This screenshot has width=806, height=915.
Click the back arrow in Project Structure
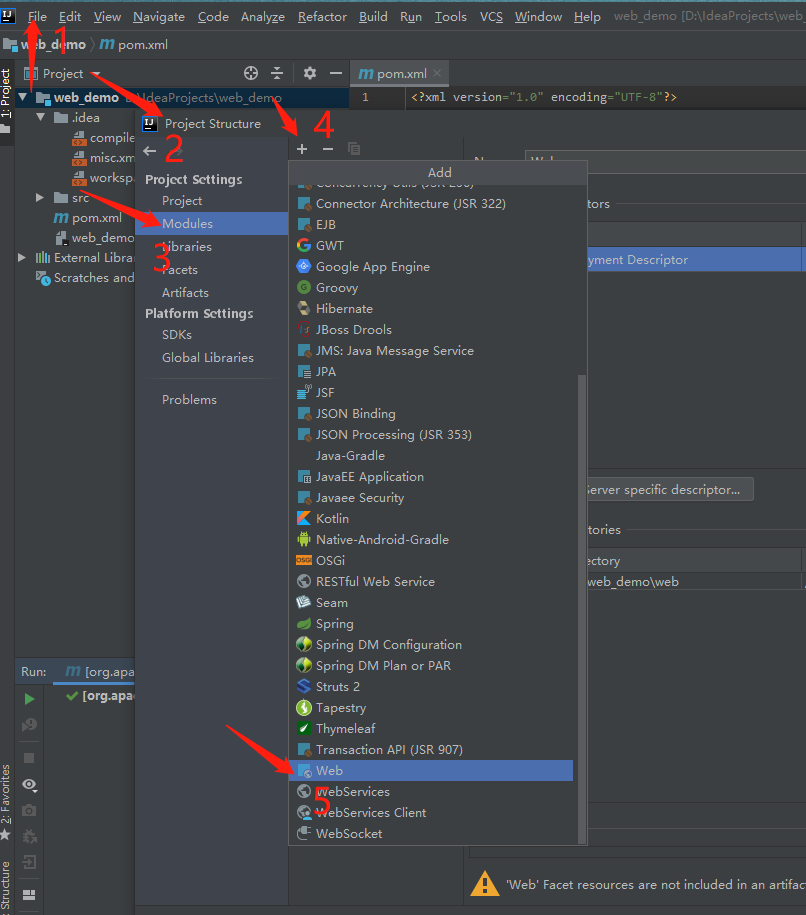pos(149,151)
